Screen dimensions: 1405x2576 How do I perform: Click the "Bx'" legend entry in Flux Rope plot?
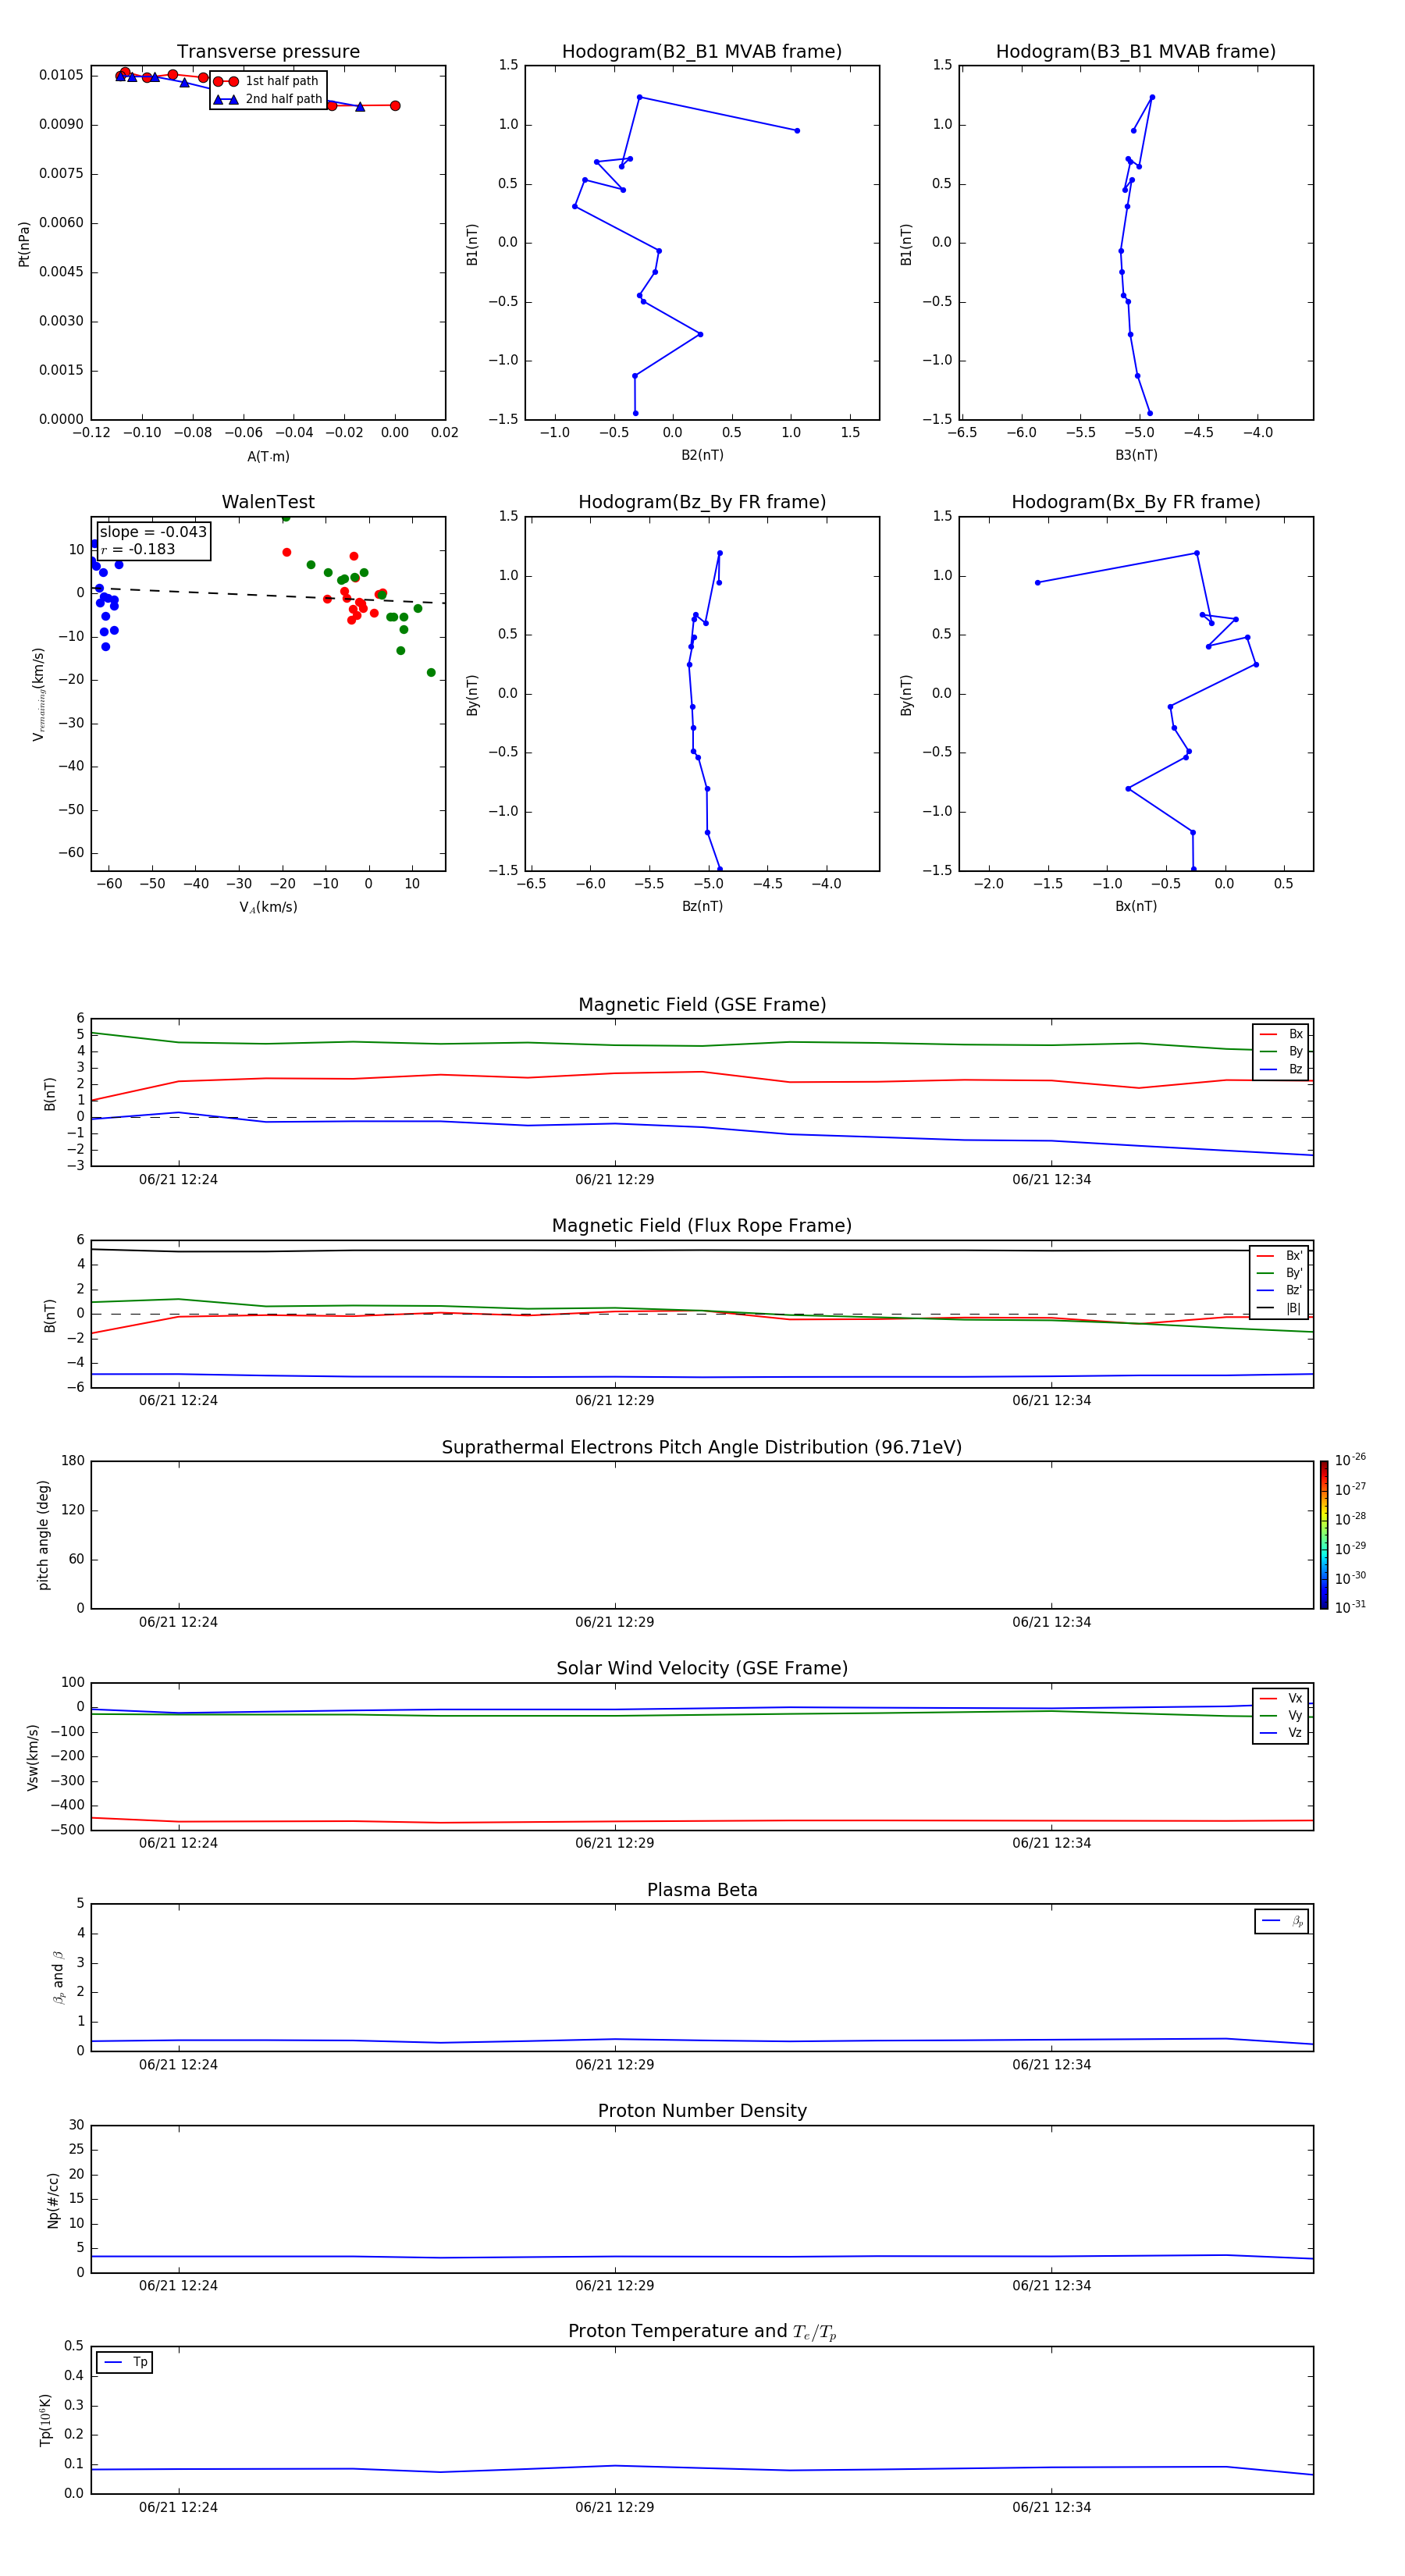[1279, 1256]
